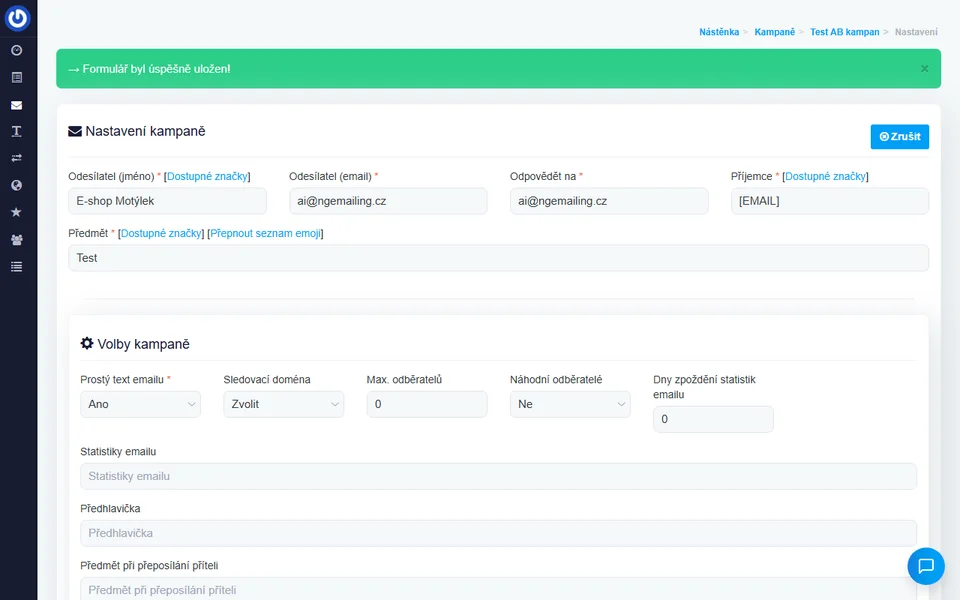Click the exchange arrows icon in sidebar
Viewport: 960px width, 600px height.
pyautogui.click(x=16, y=158)
